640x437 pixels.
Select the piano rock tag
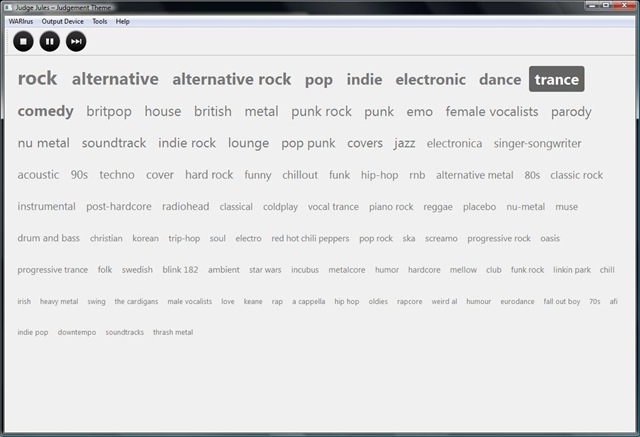tap(391, 207)
